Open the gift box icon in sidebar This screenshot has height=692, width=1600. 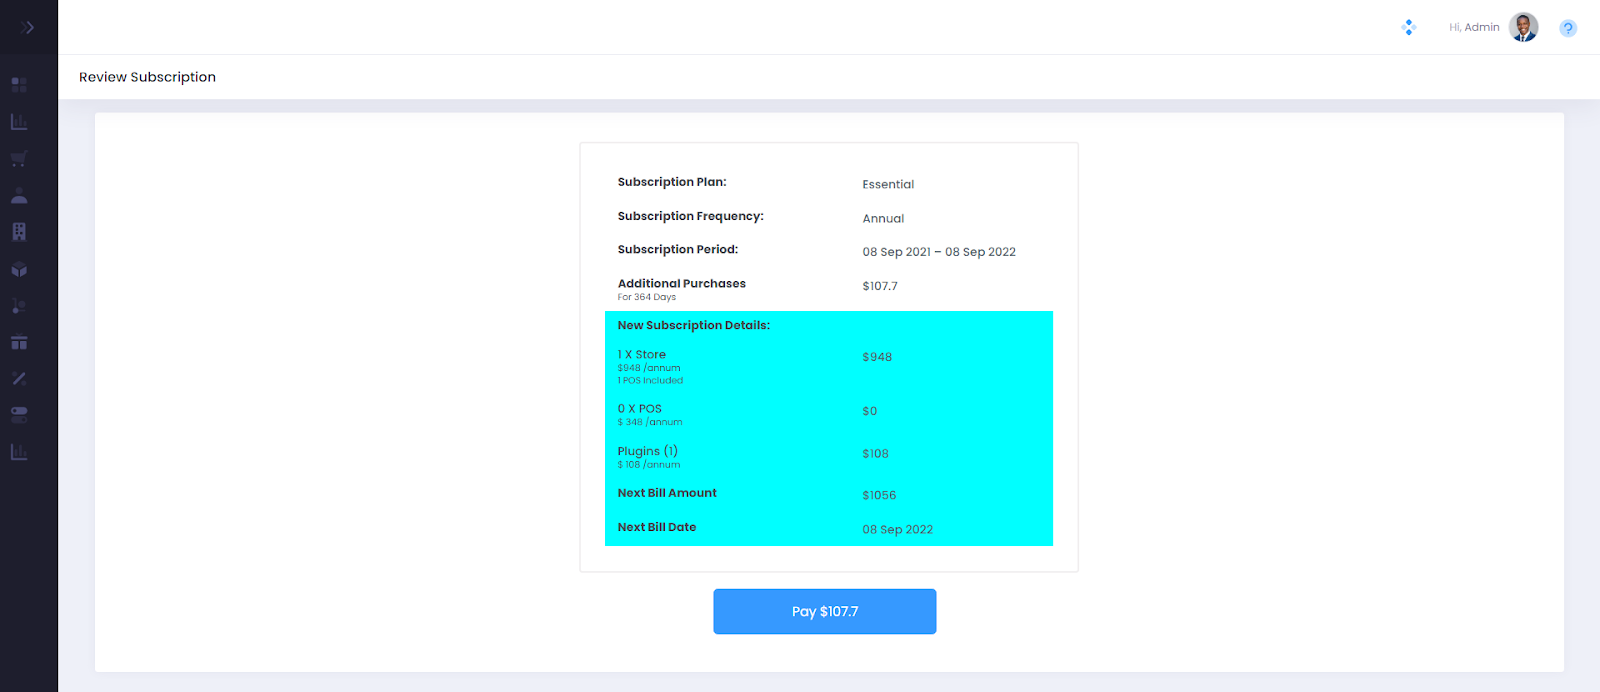[19, 342]
